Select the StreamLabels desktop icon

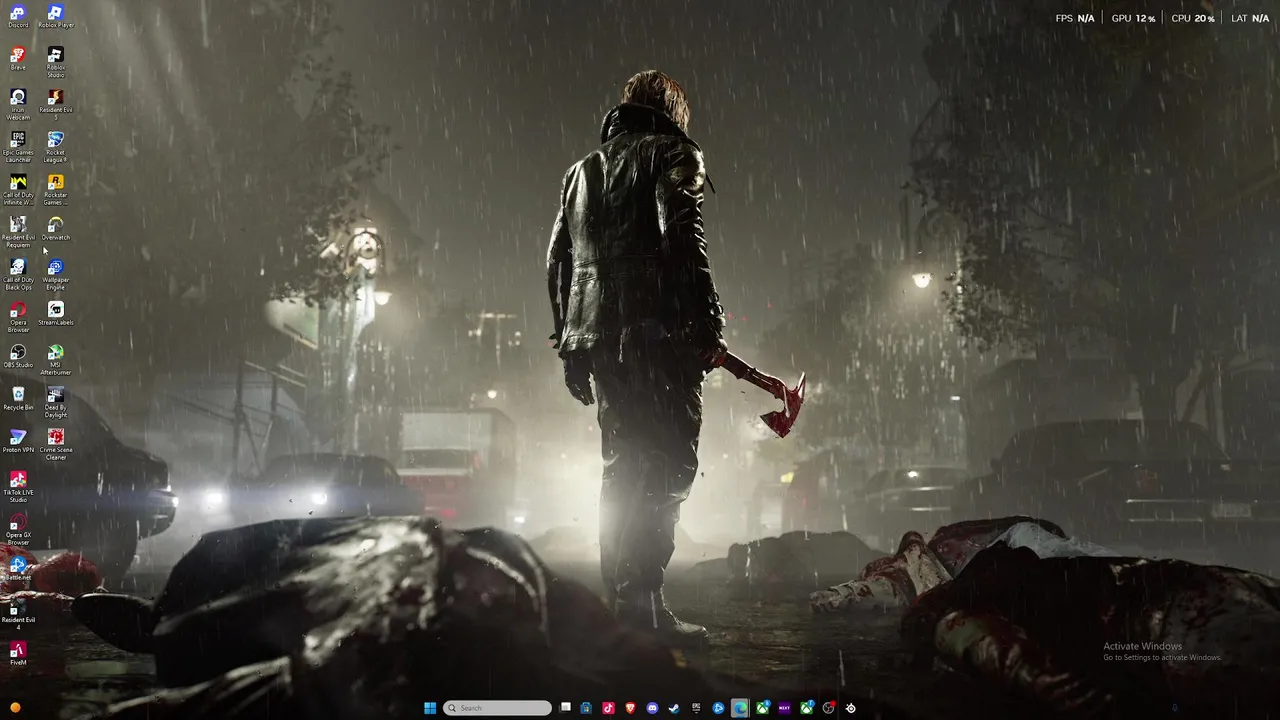(x=56, y=314)
